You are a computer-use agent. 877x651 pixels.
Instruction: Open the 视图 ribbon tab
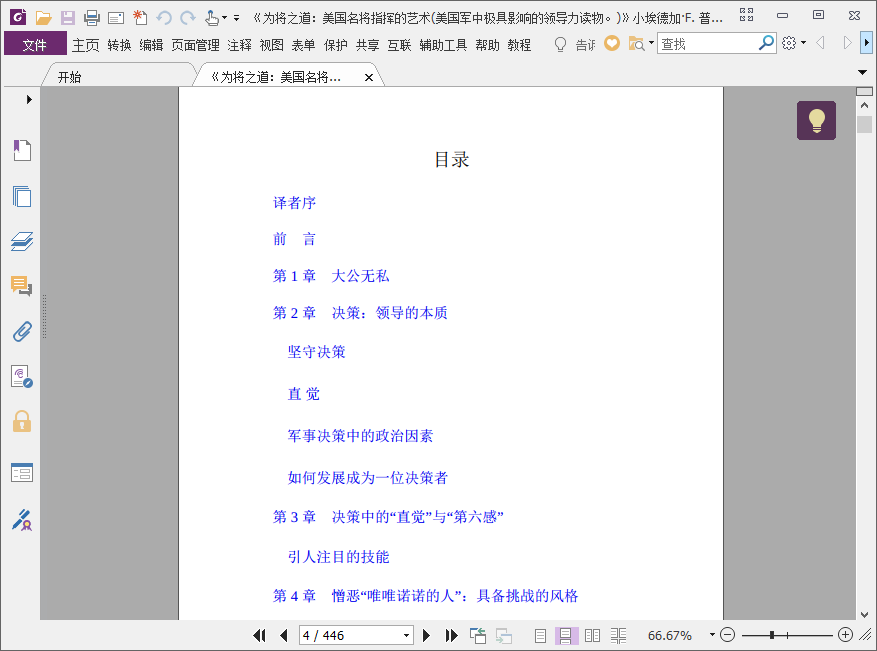tap(271, 45)
